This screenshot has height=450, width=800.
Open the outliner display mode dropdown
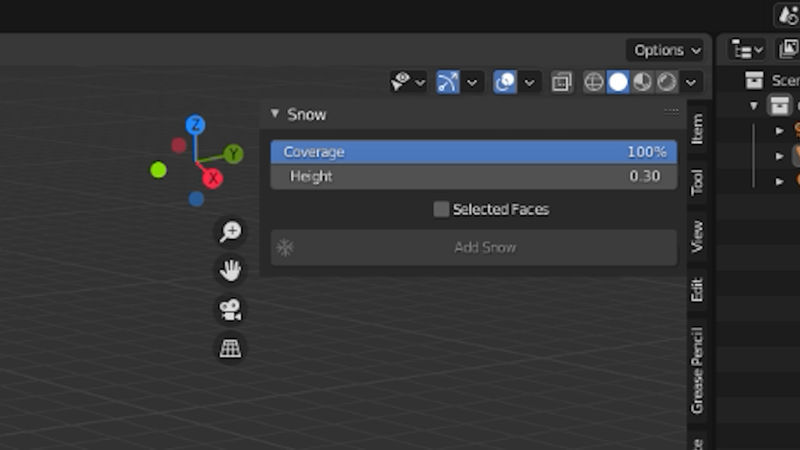pos(746,49)
